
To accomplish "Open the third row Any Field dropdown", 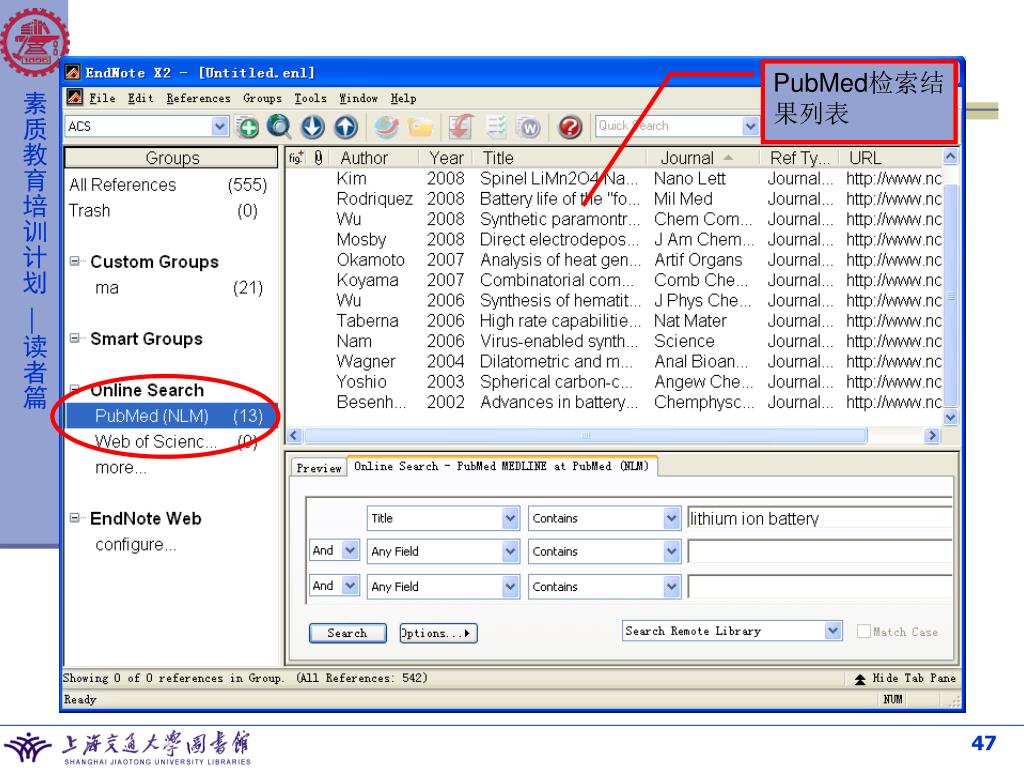I will 511,586.
